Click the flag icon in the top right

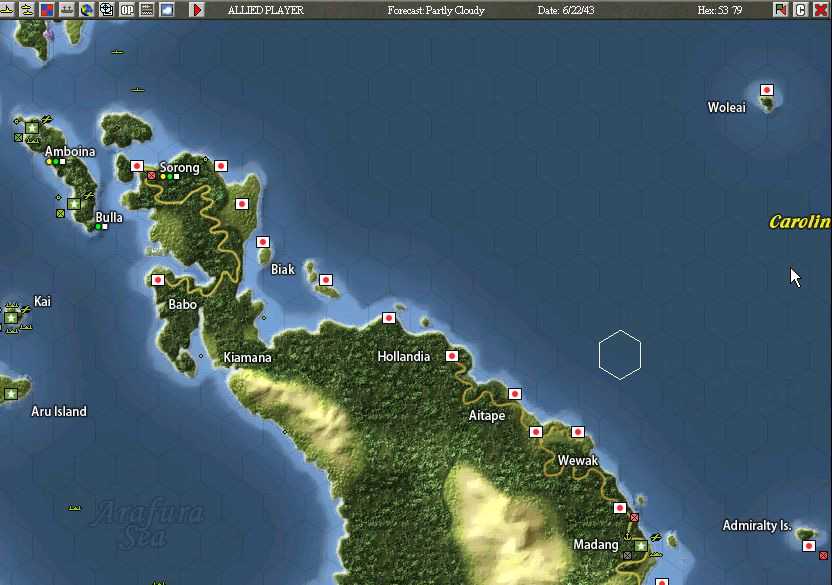781,10
